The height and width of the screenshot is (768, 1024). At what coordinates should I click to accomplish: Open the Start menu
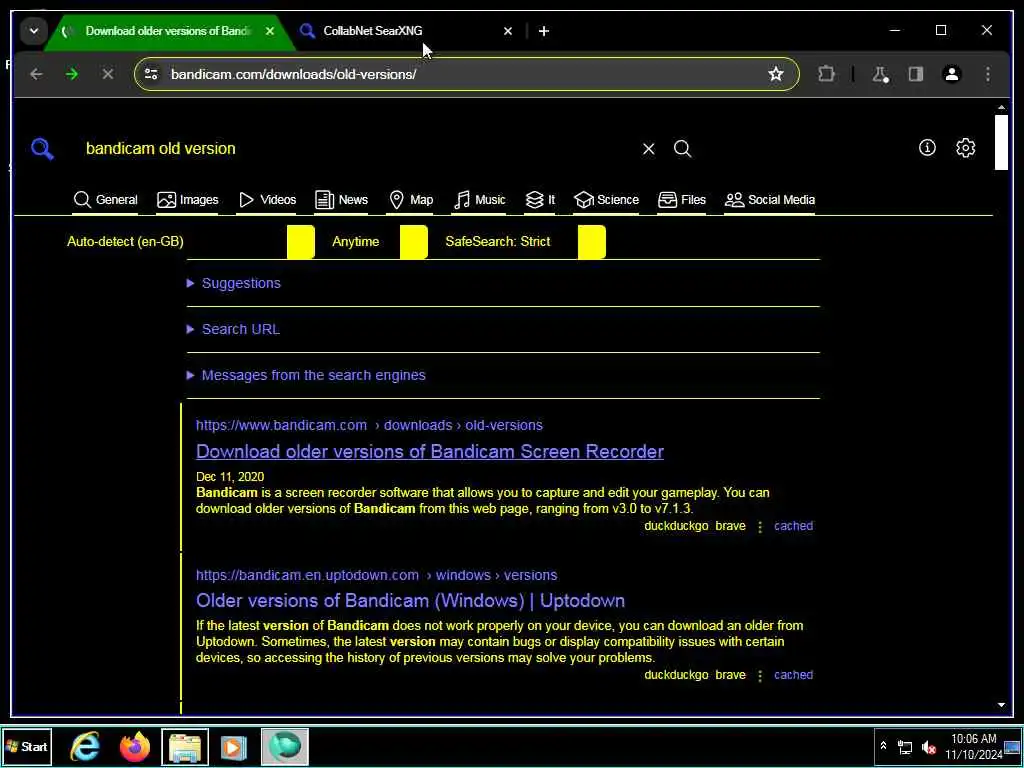[x=27, y=746]
